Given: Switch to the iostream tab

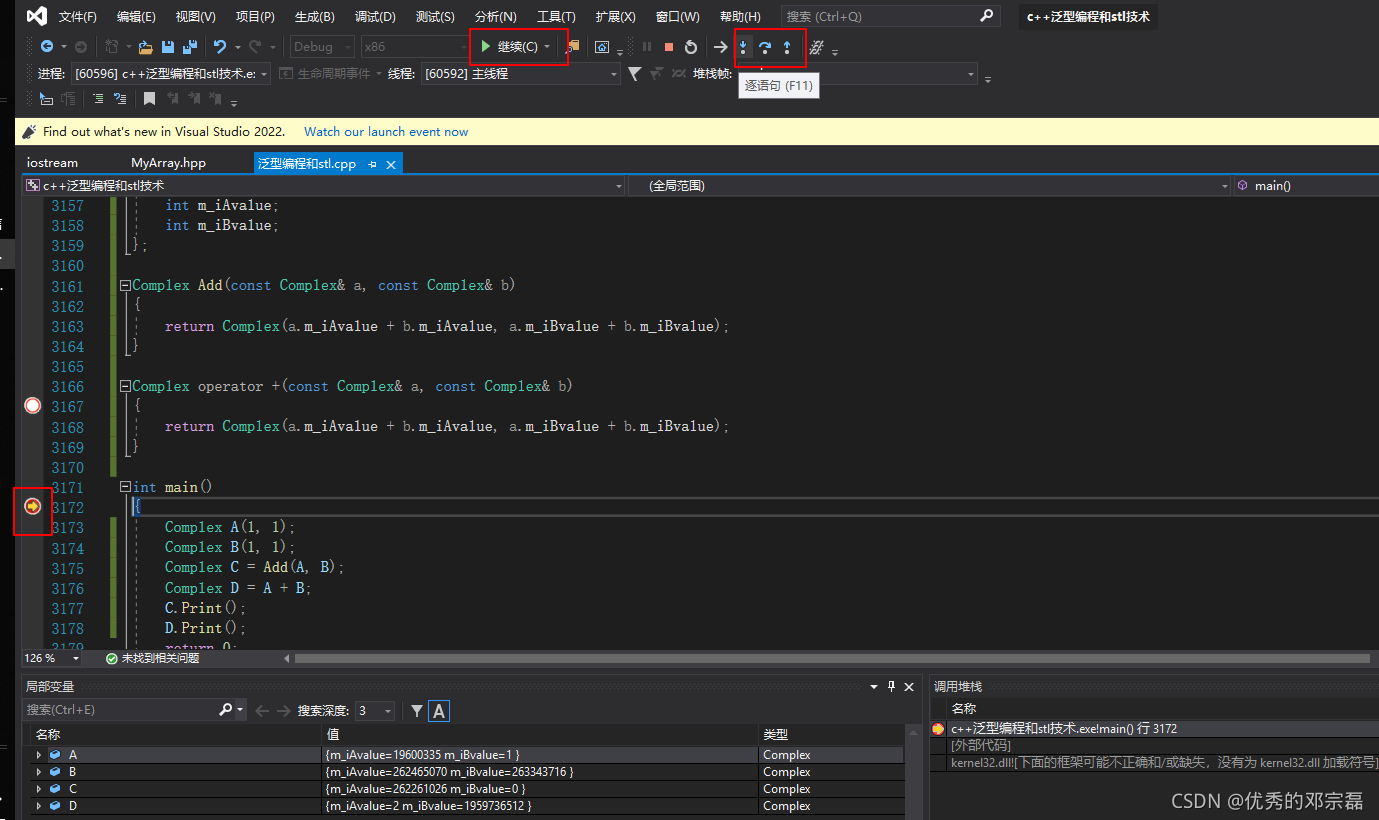Looking at the screenshot, I should click(x=52, y=163).
